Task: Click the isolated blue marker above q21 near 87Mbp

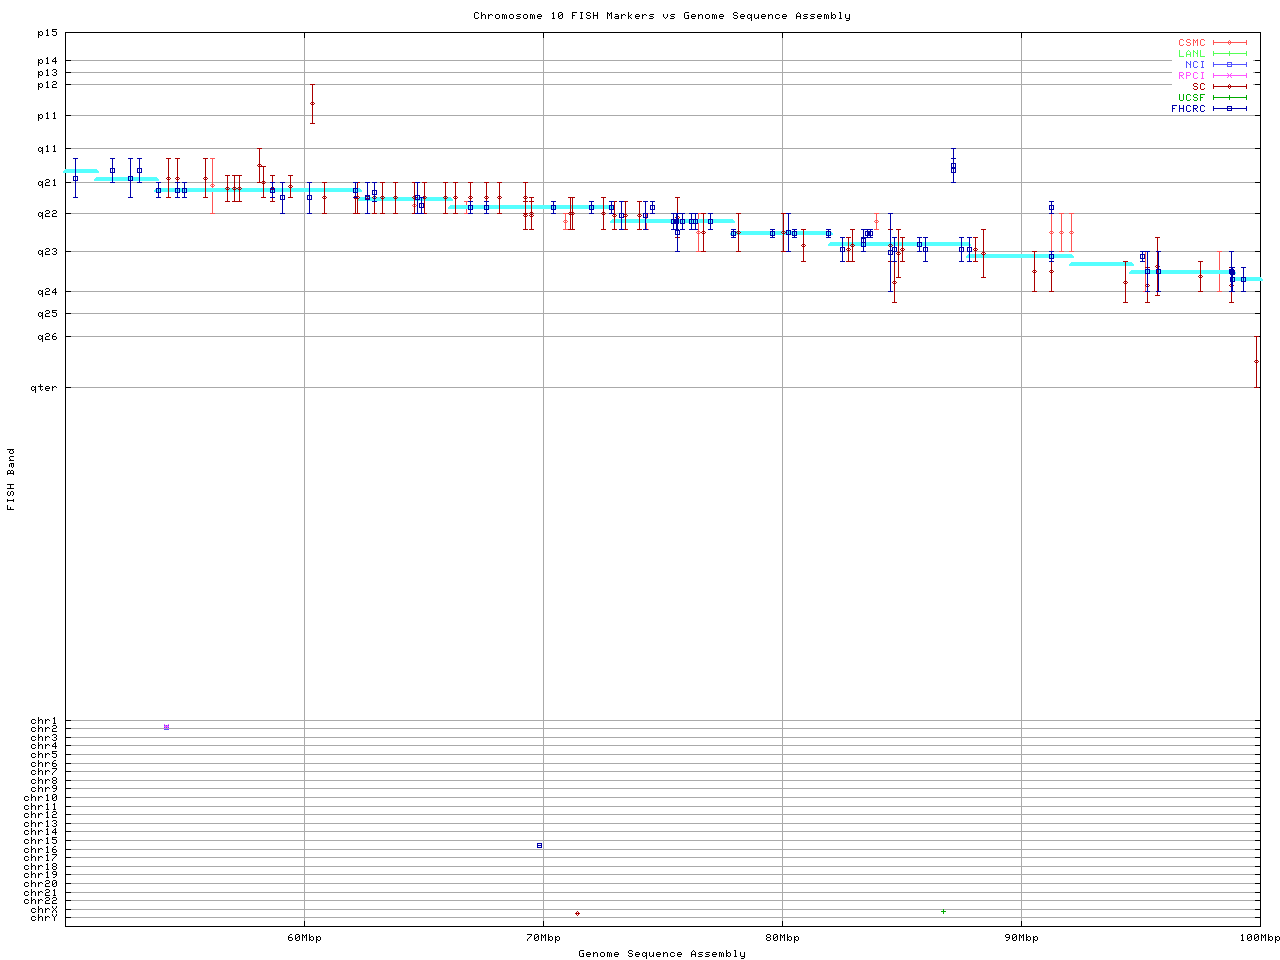Action: [953, 167]
